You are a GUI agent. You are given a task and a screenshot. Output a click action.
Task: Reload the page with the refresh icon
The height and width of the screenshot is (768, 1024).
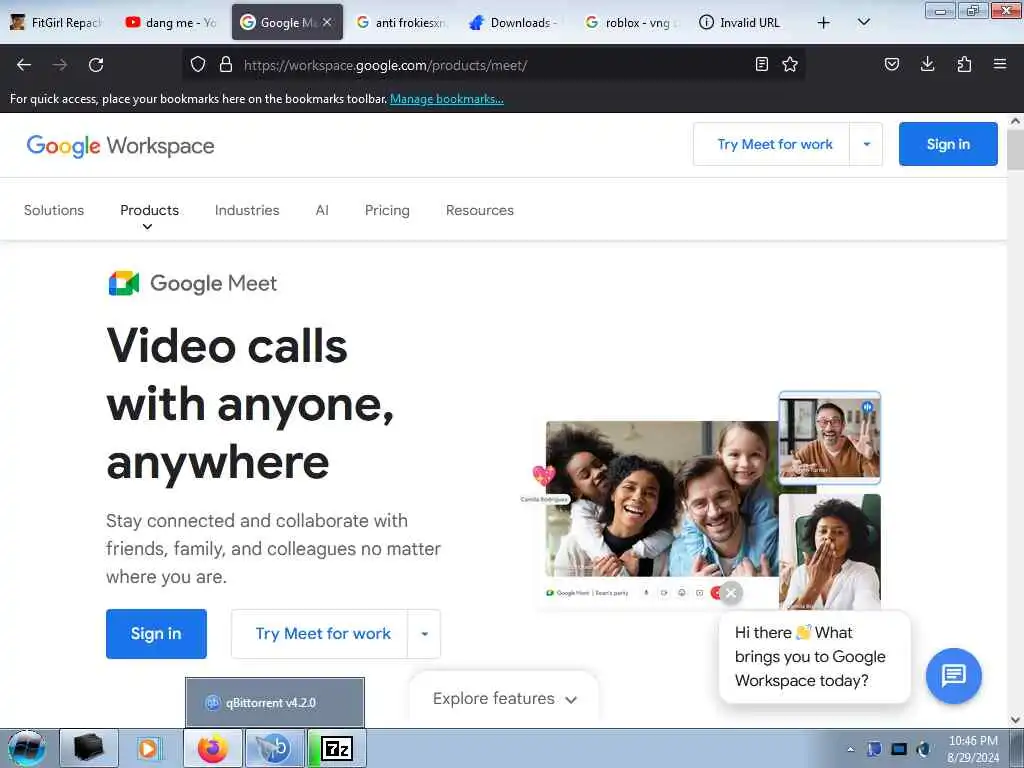(96, 65)
